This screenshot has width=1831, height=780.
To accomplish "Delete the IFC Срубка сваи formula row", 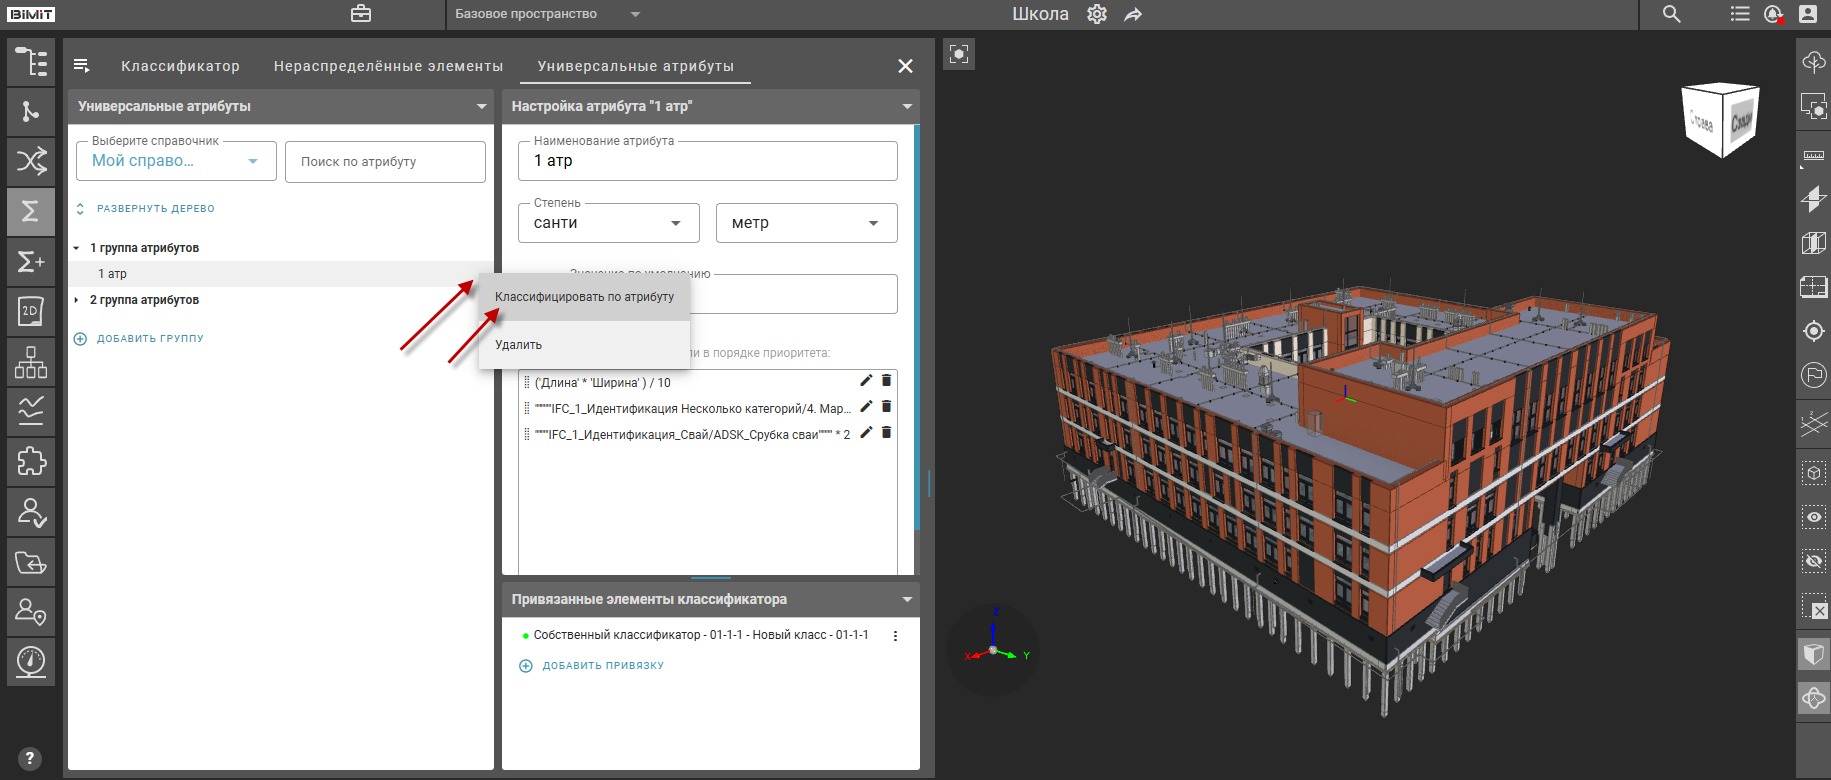I will click(886, 433).
